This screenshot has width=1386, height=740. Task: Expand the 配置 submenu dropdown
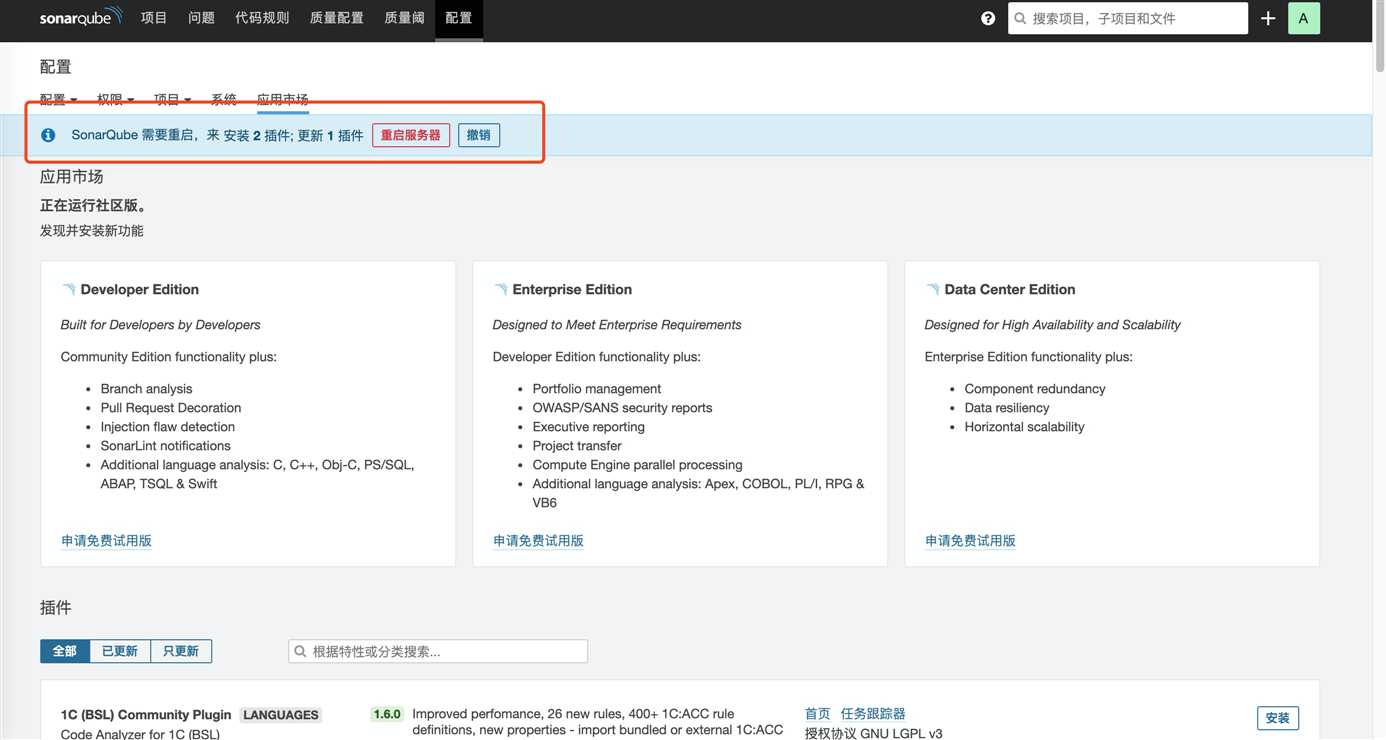click(x=58, y=99)
